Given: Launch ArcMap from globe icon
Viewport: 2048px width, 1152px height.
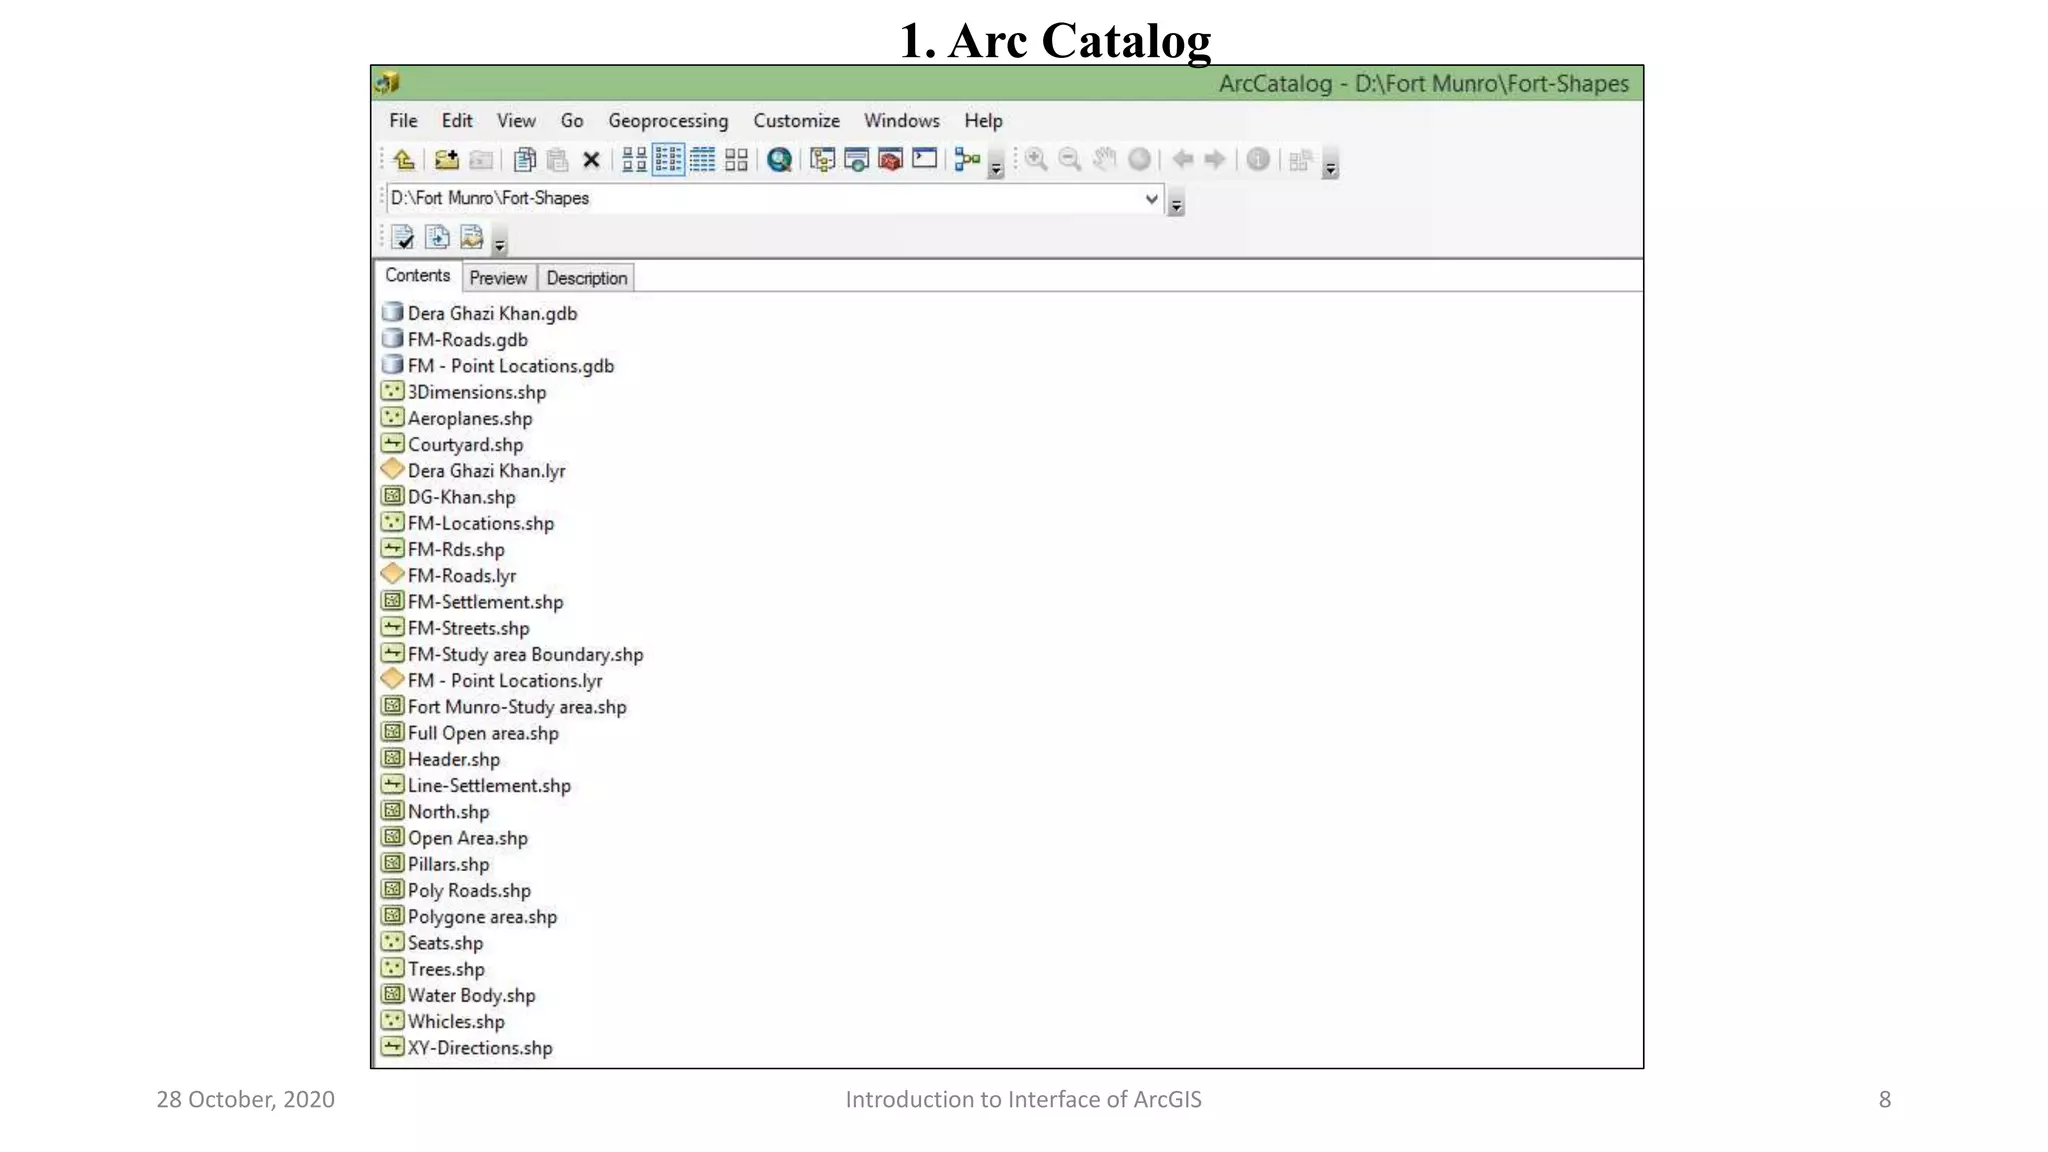Looking at the screenshot, I should tap(779, 159).
